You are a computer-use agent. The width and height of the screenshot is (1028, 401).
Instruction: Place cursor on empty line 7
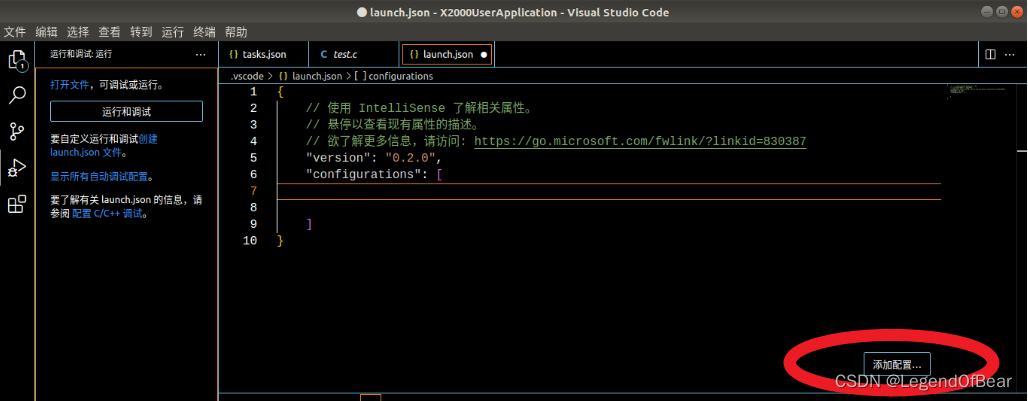click(608, 191)
